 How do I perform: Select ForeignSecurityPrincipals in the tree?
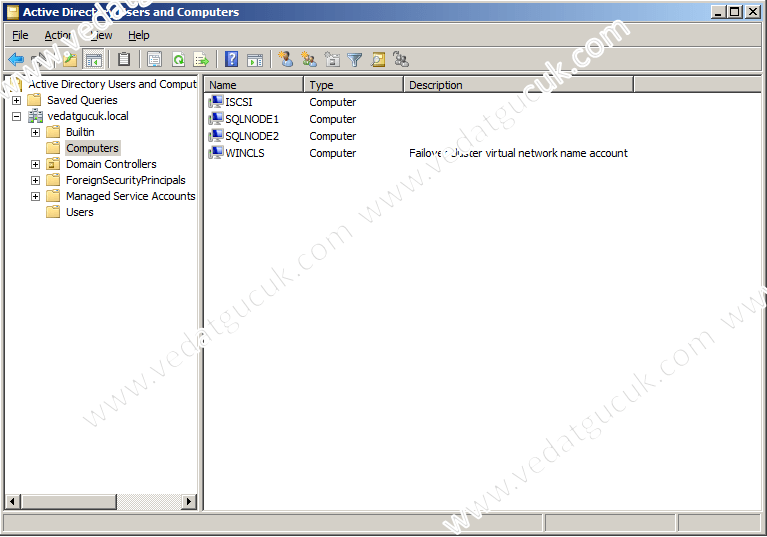coord(126,180)
